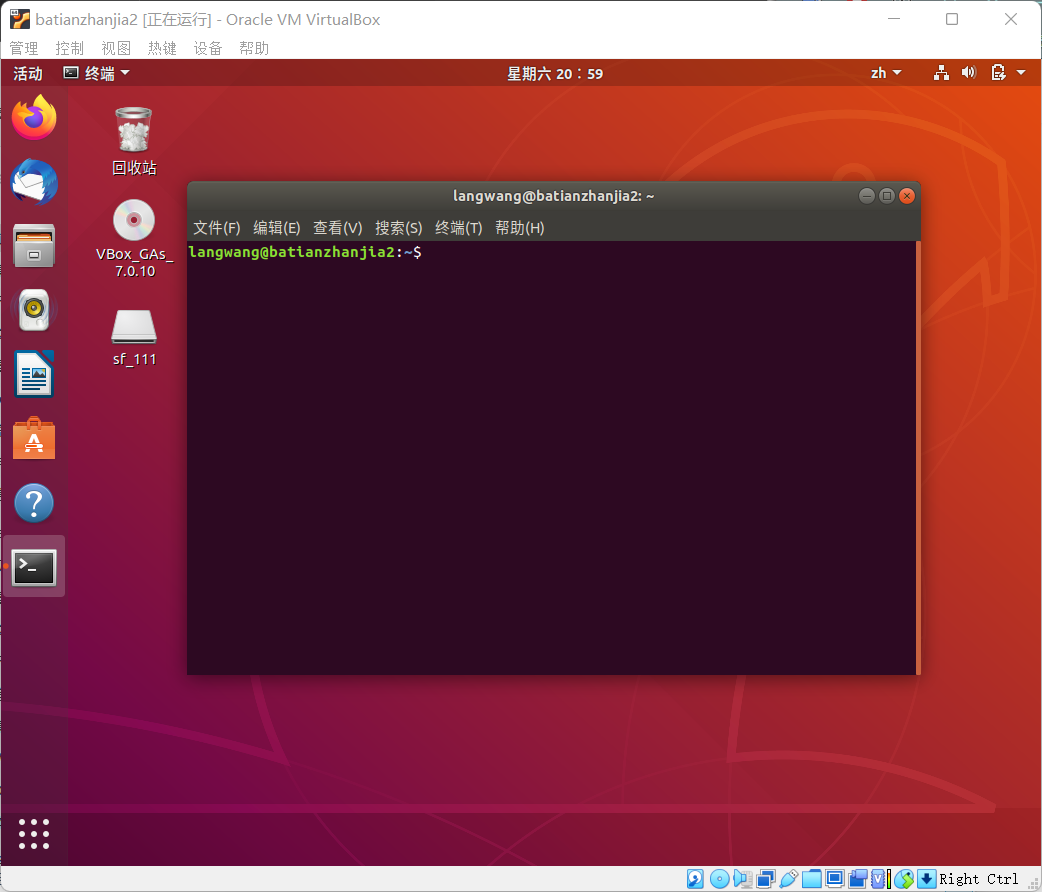Screen dimensions: 1042x892
Task: Open the 帮助(H) menu in terminal
Action: 520,228
